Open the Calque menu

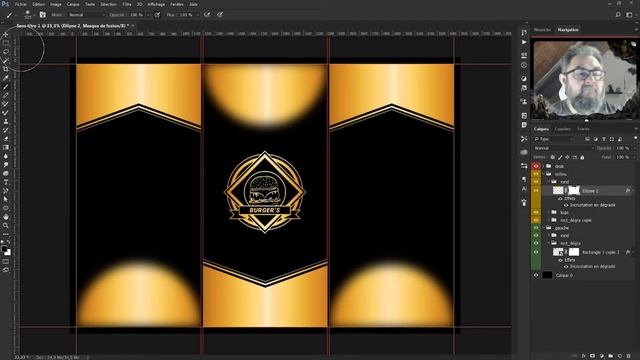(73, 4)
